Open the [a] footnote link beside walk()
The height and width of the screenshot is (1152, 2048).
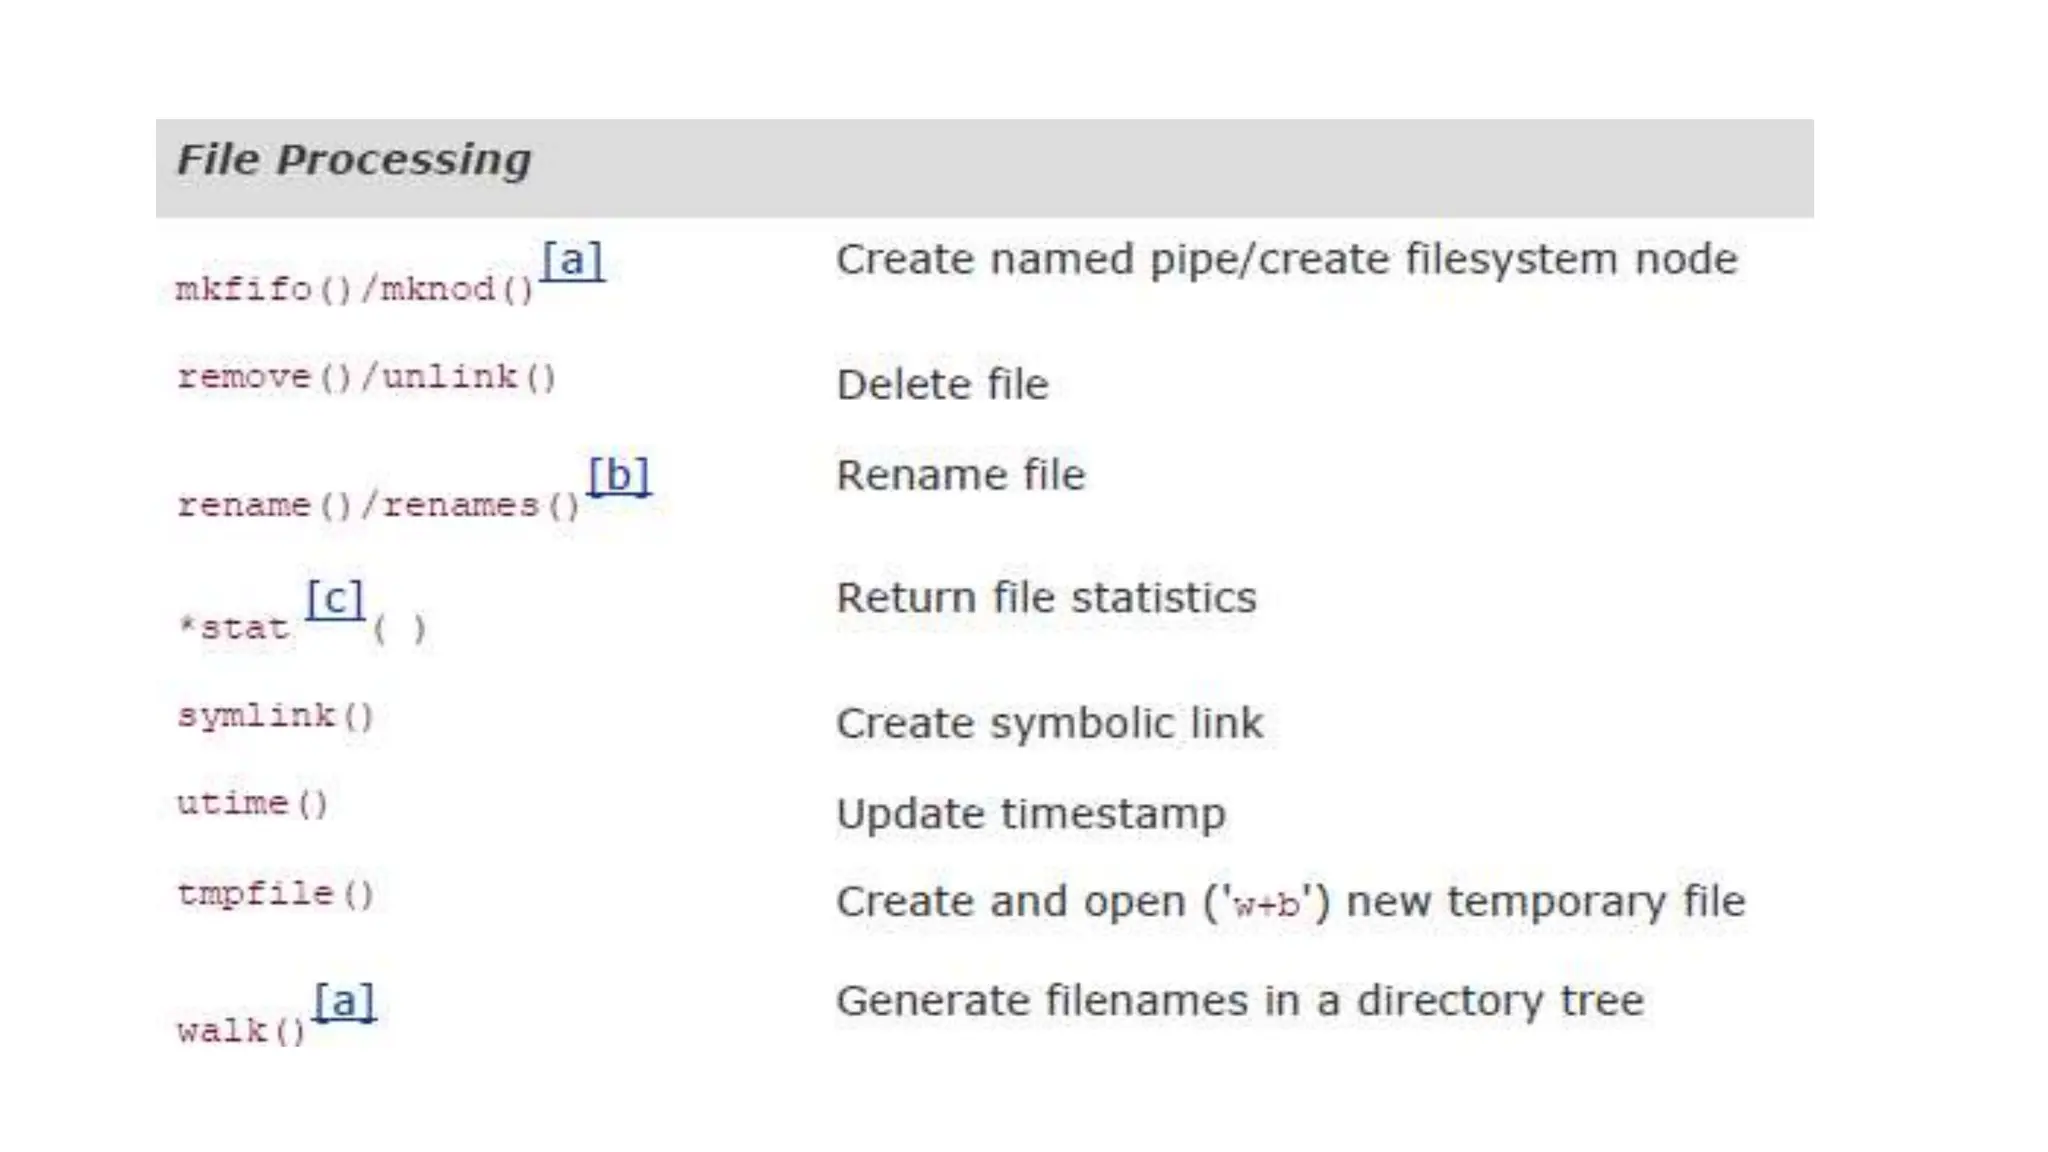tap(344, 1001)
